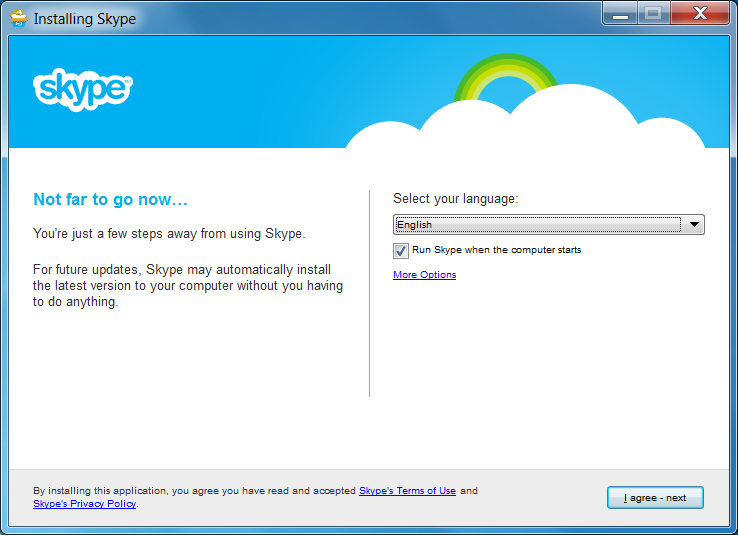Open Skype's Privacy Policy link
This screenshot has width=738, height=535.
pos(84,504)
